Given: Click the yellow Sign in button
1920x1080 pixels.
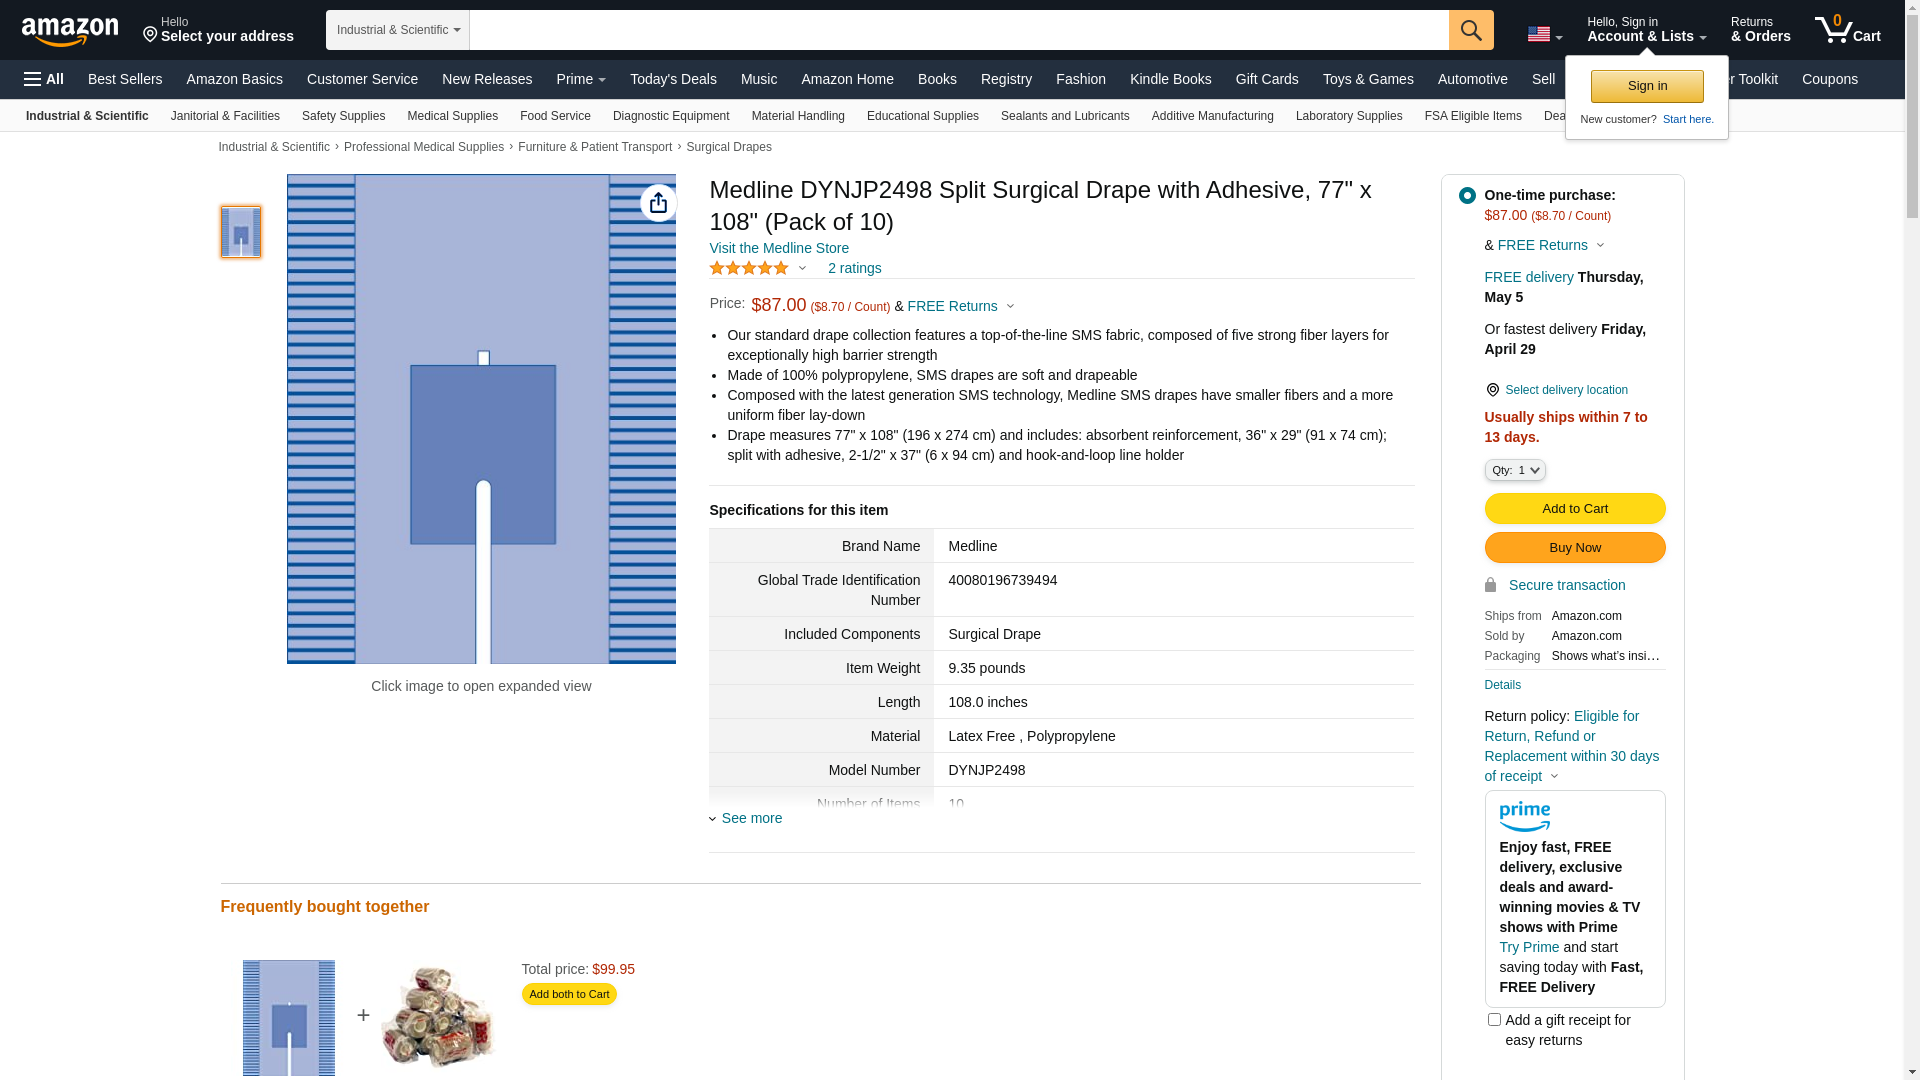Looking at the screenshot, I should [x=1647, y=86].
